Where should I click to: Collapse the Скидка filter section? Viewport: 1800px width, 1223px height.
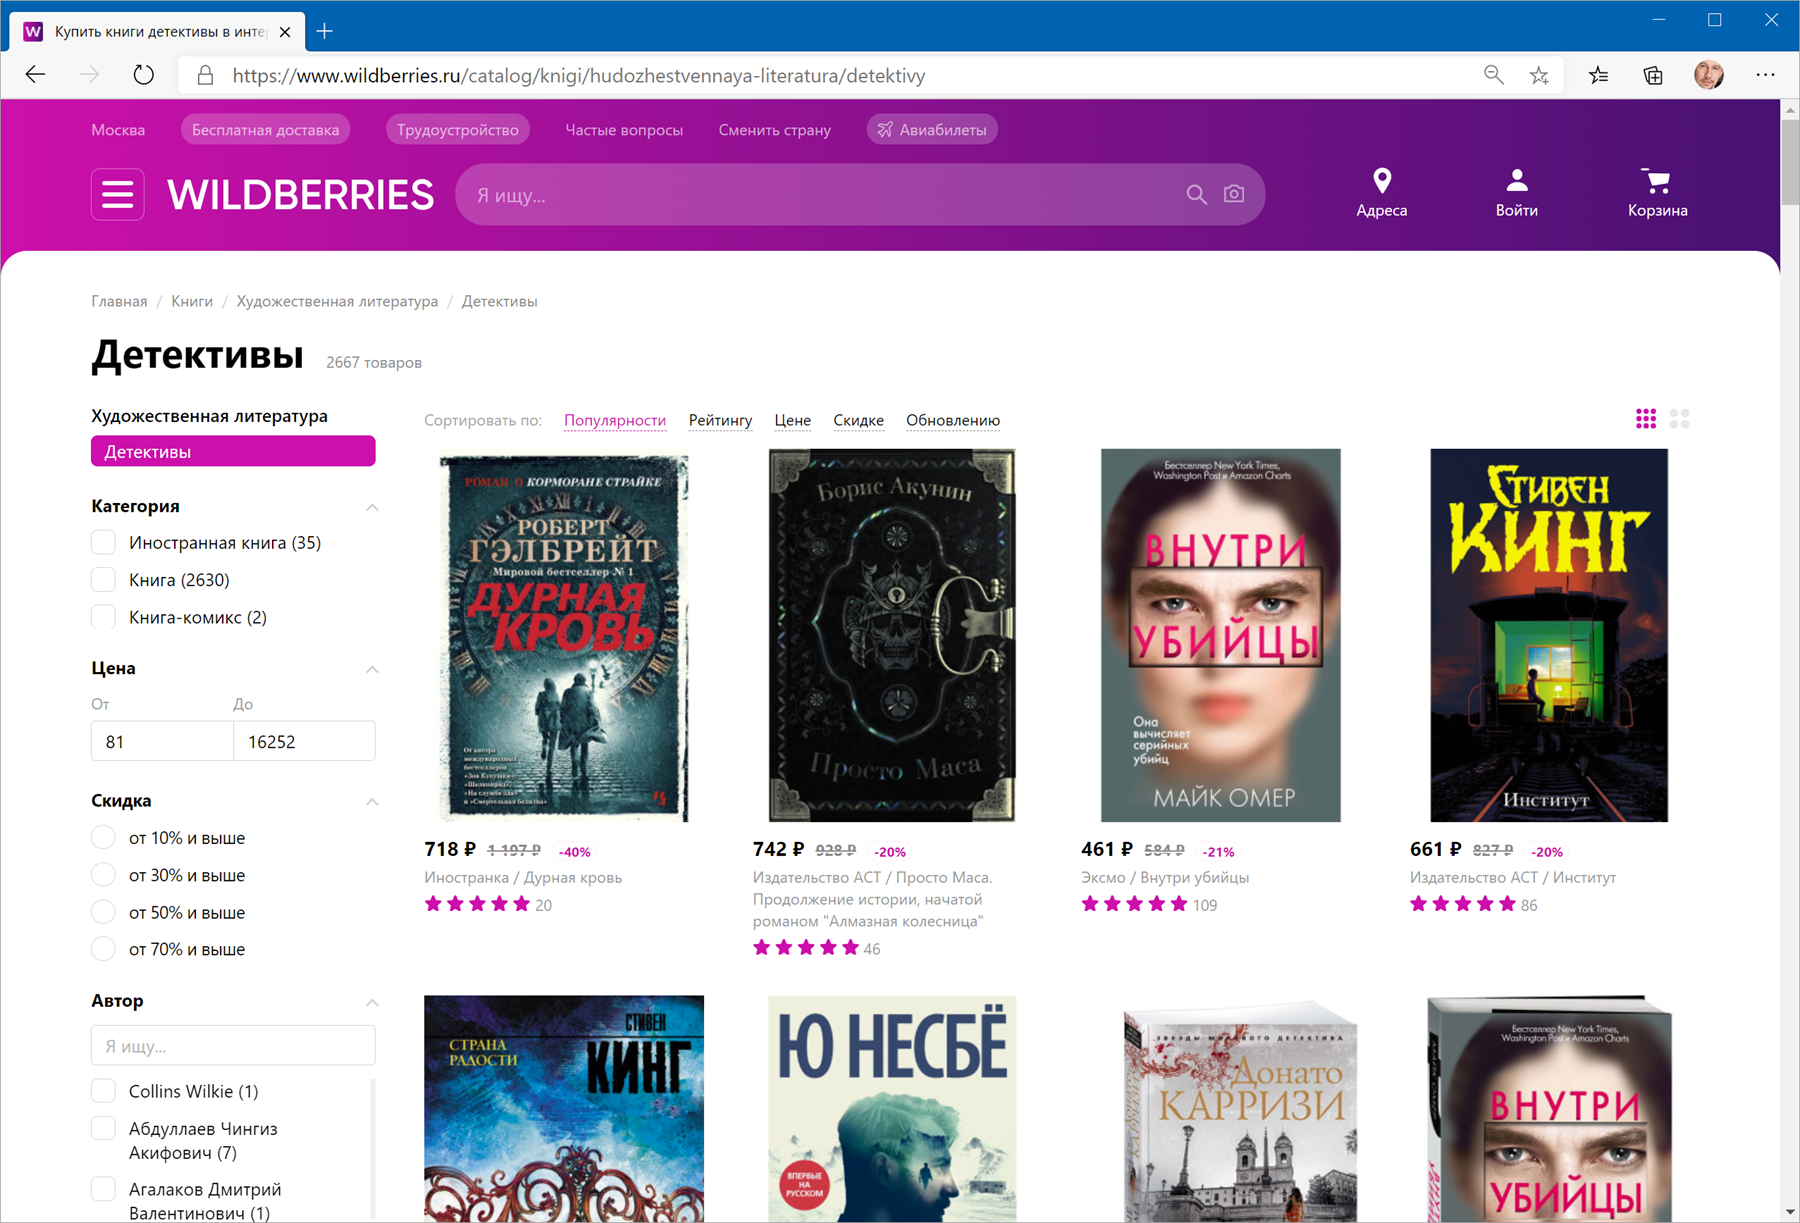click(372, 801)
